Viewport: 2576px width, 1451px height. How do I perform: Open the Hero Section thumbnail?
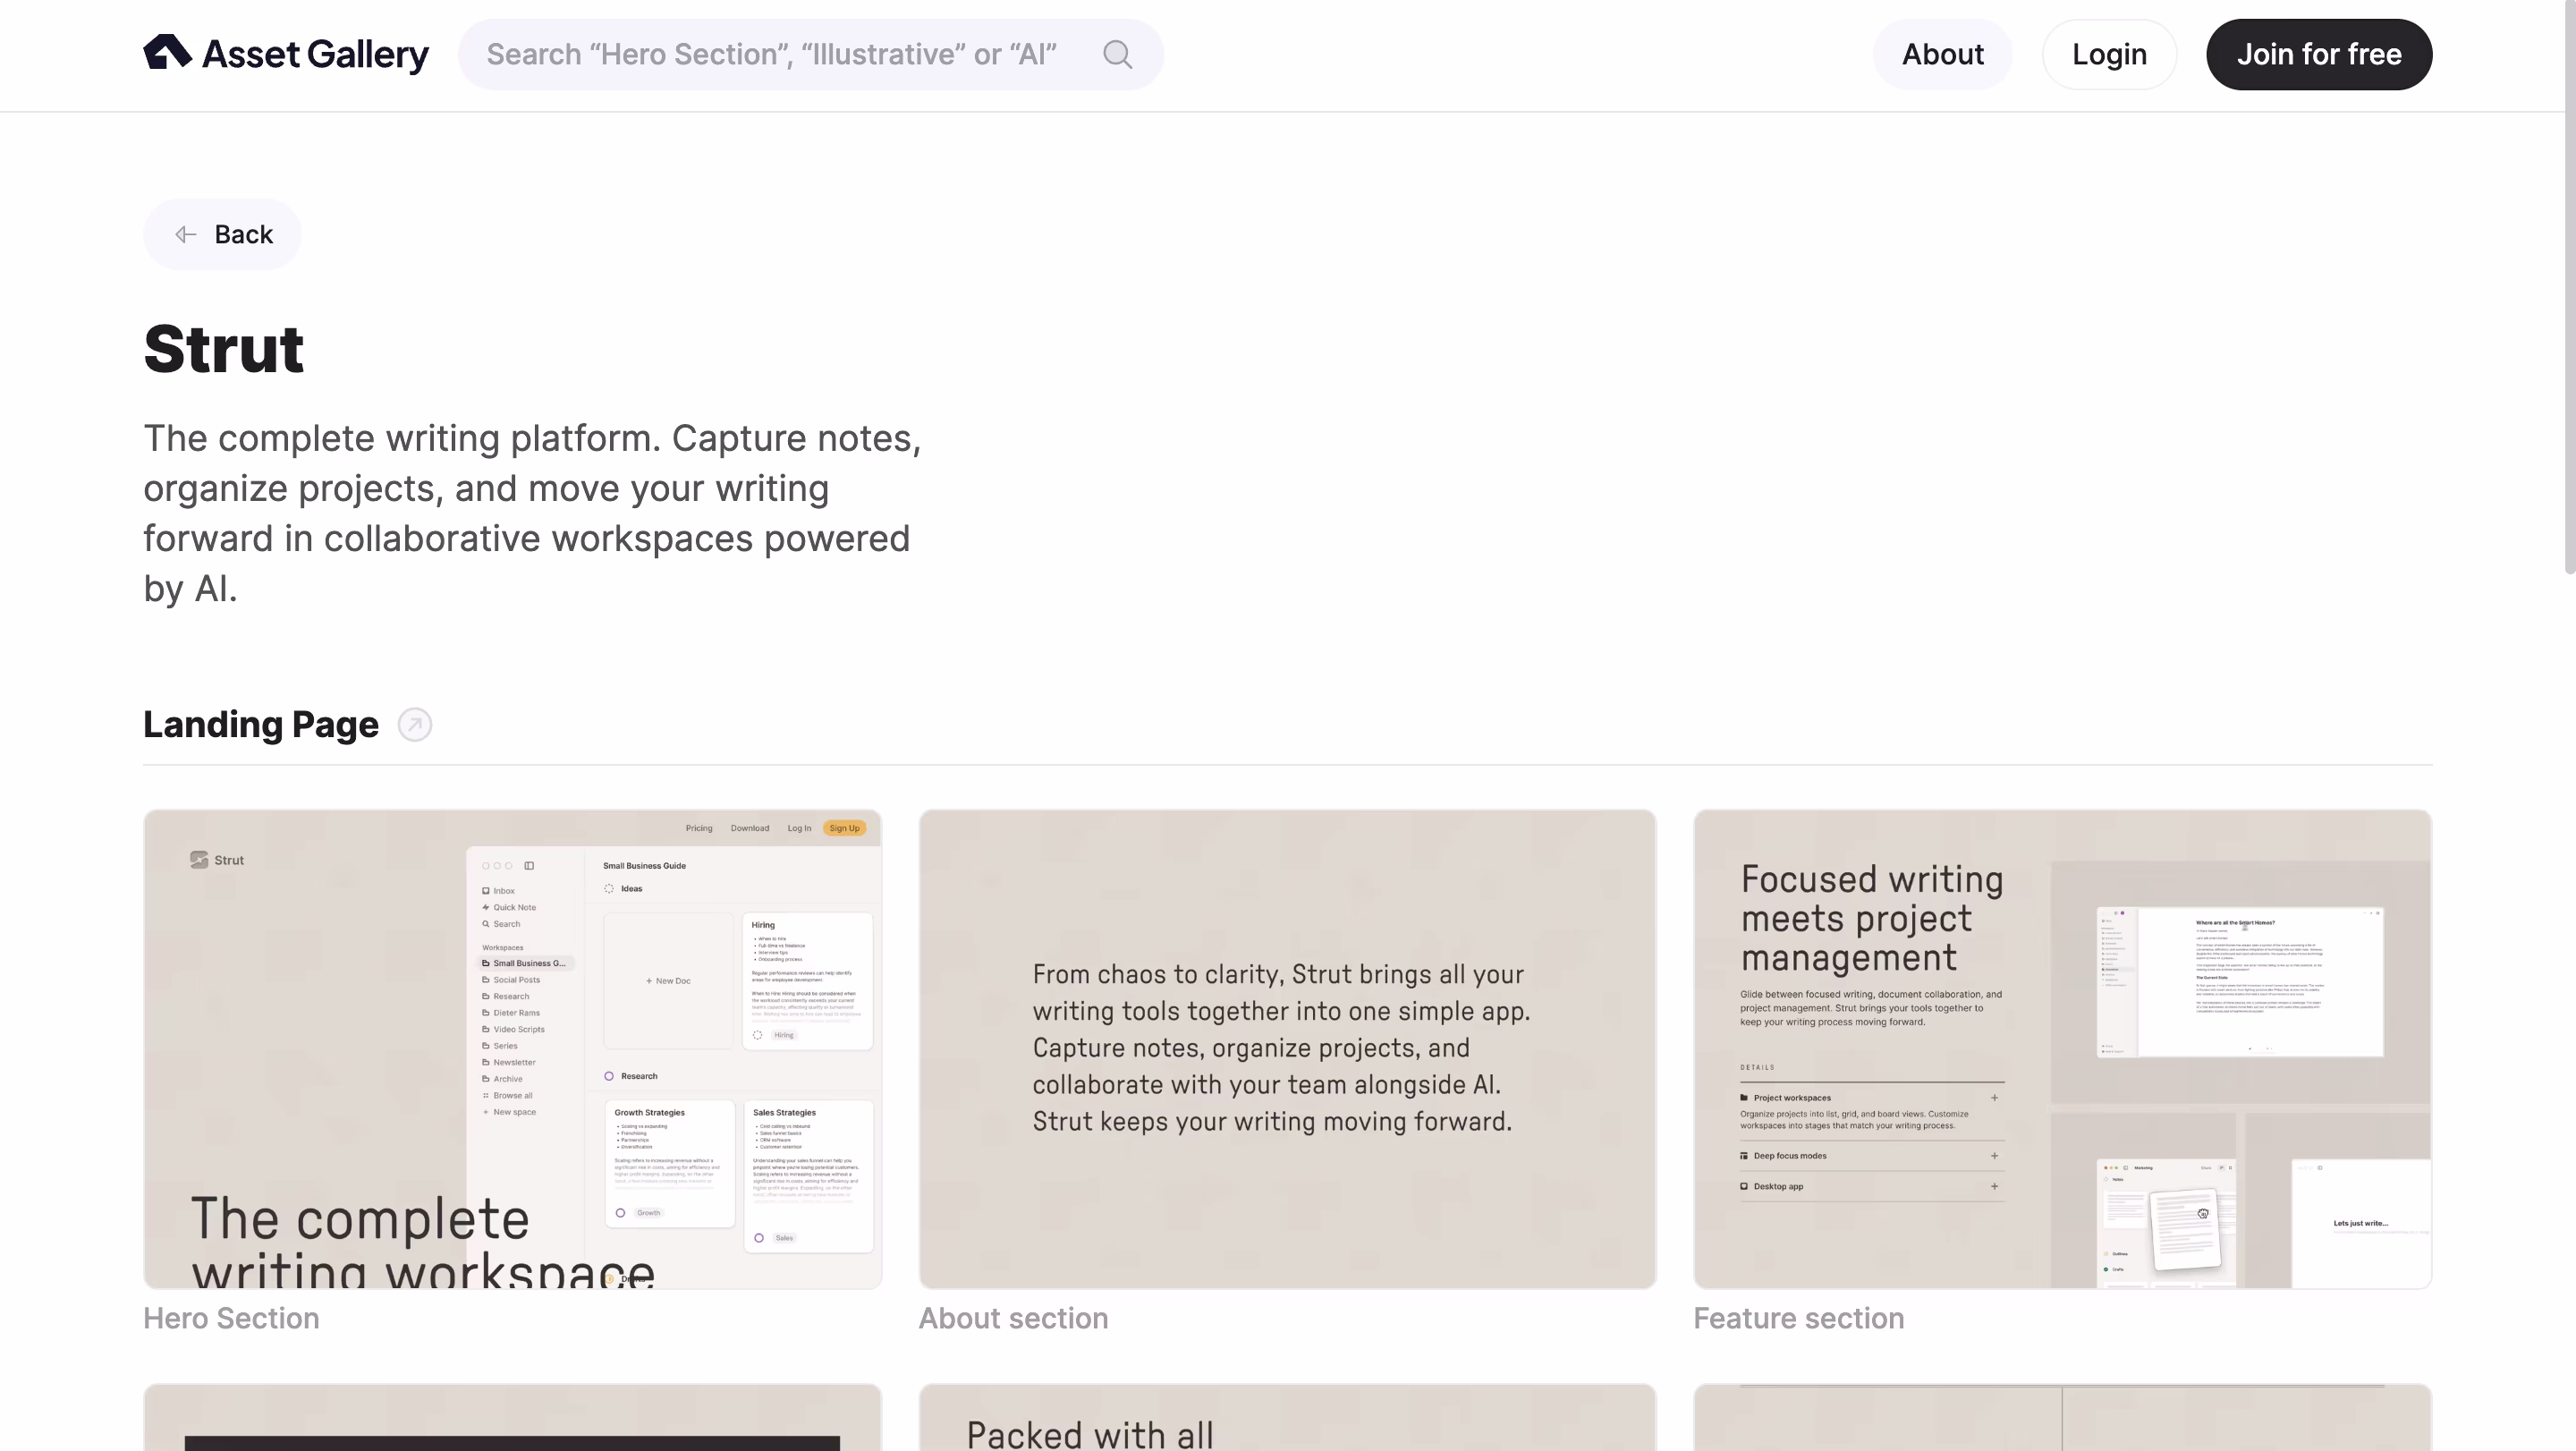click(512, 1048)
